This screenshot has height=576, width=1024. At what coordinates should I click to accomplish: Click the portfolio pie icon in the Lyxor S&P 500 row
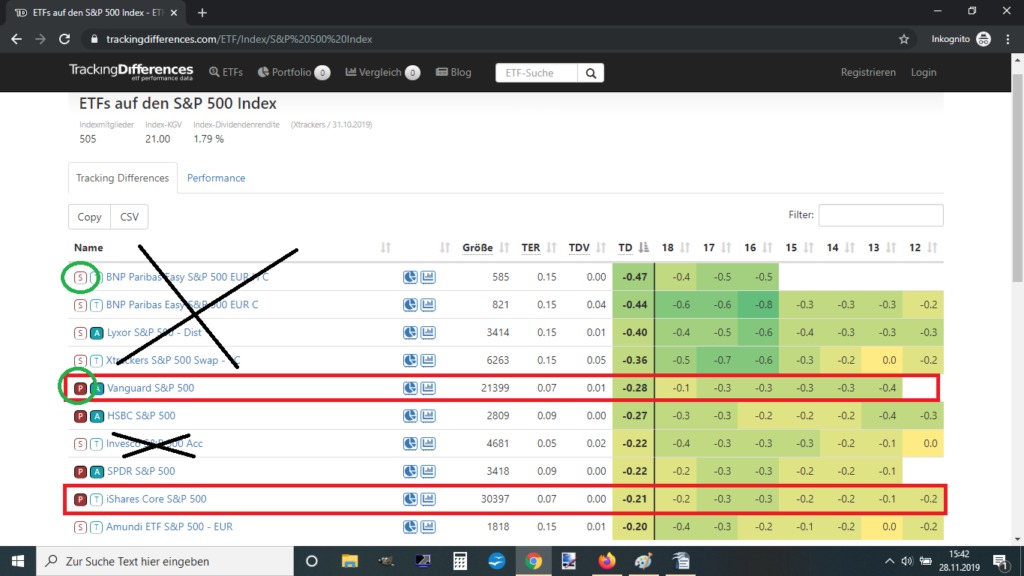410,332
